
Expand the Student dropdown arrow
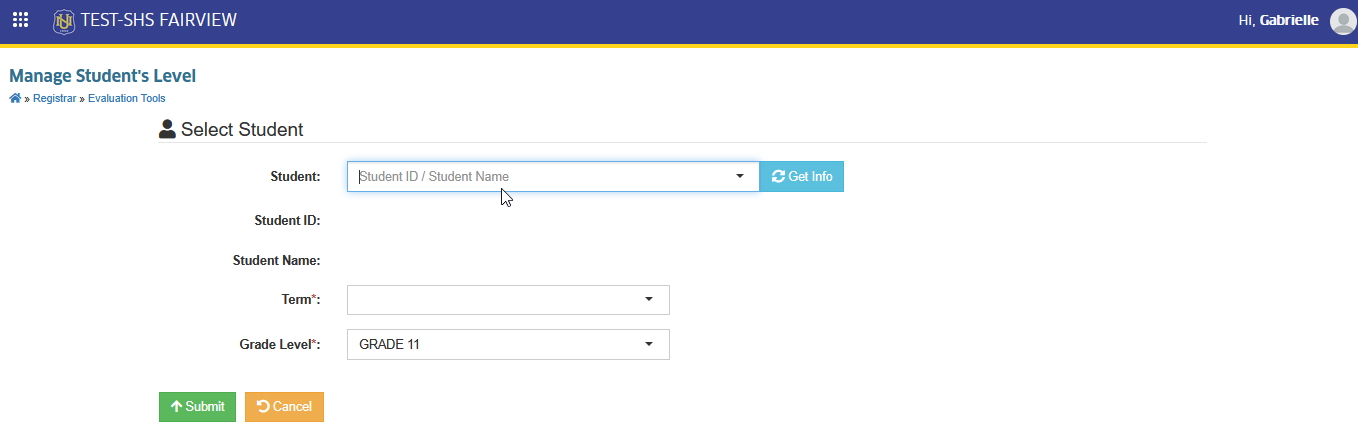(x=740, y=176)
